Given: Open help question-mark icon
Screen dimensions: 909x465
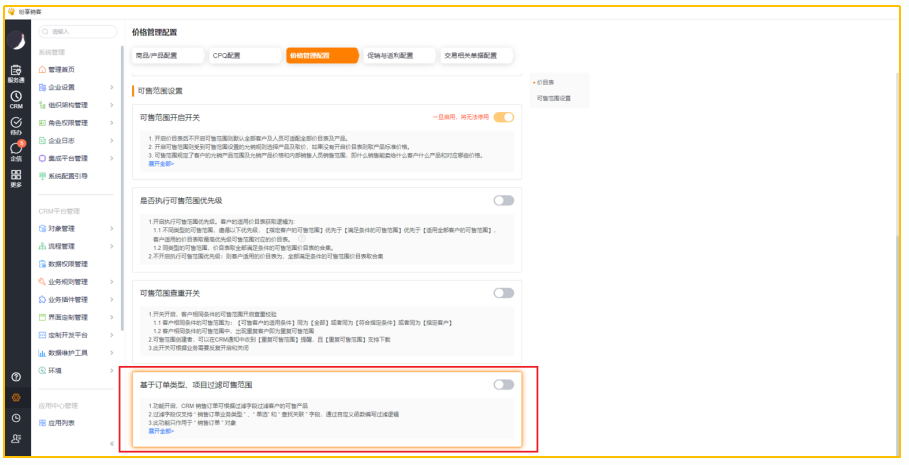Looking at the screenshot, I should point(16,377).
